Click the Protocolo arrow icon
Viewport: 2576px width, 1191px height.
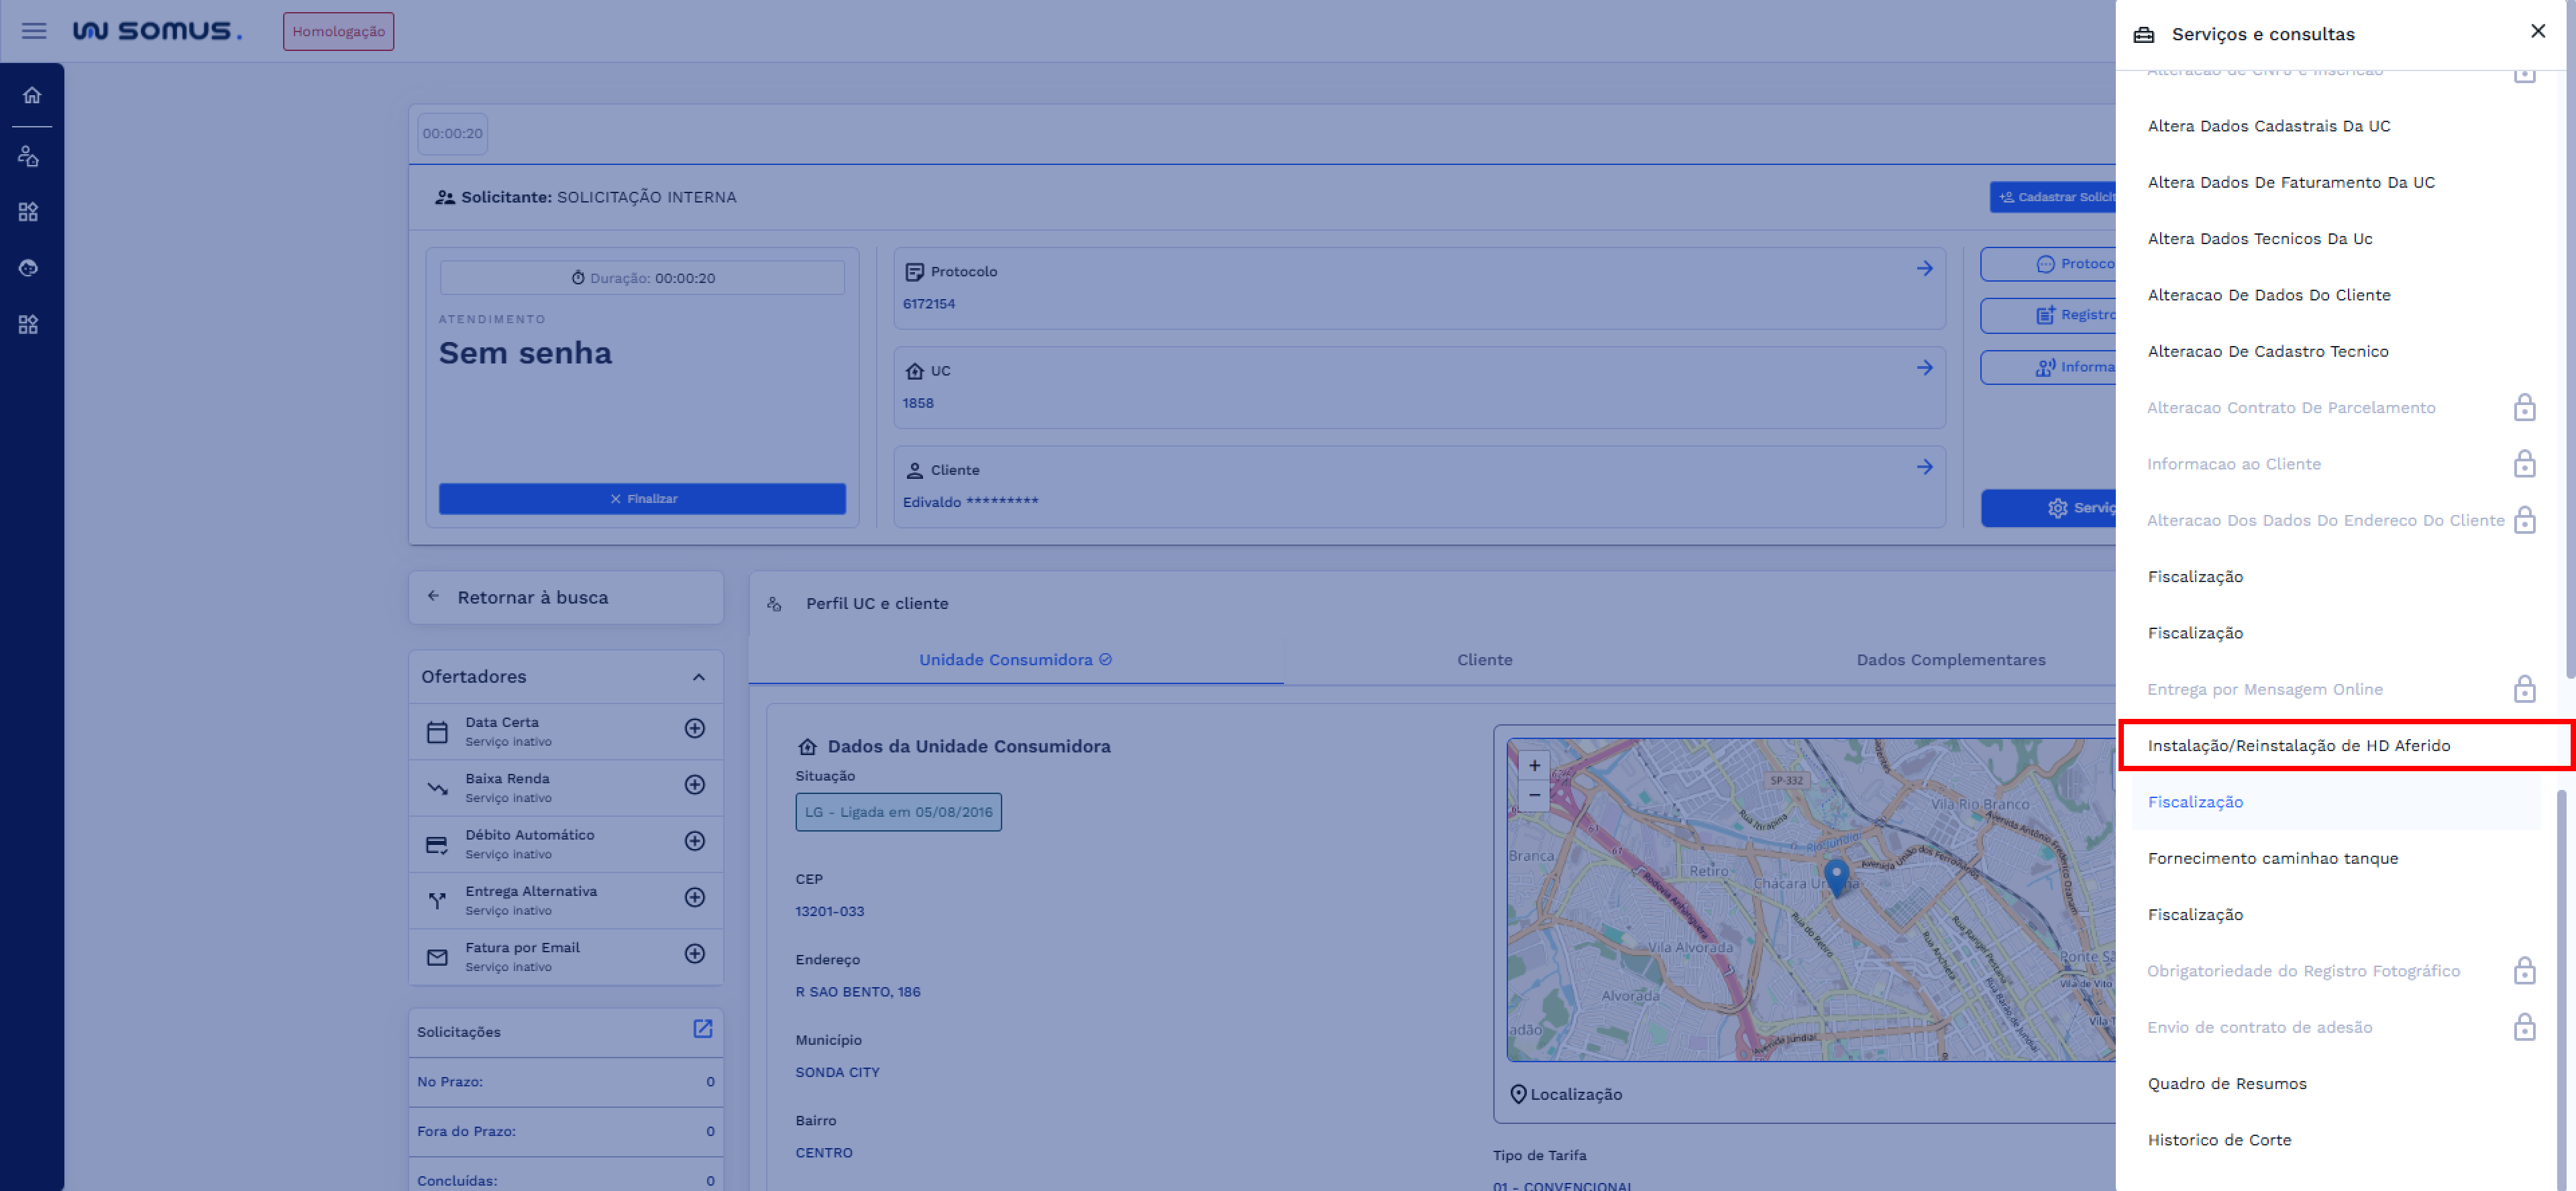click(1924, 269)
